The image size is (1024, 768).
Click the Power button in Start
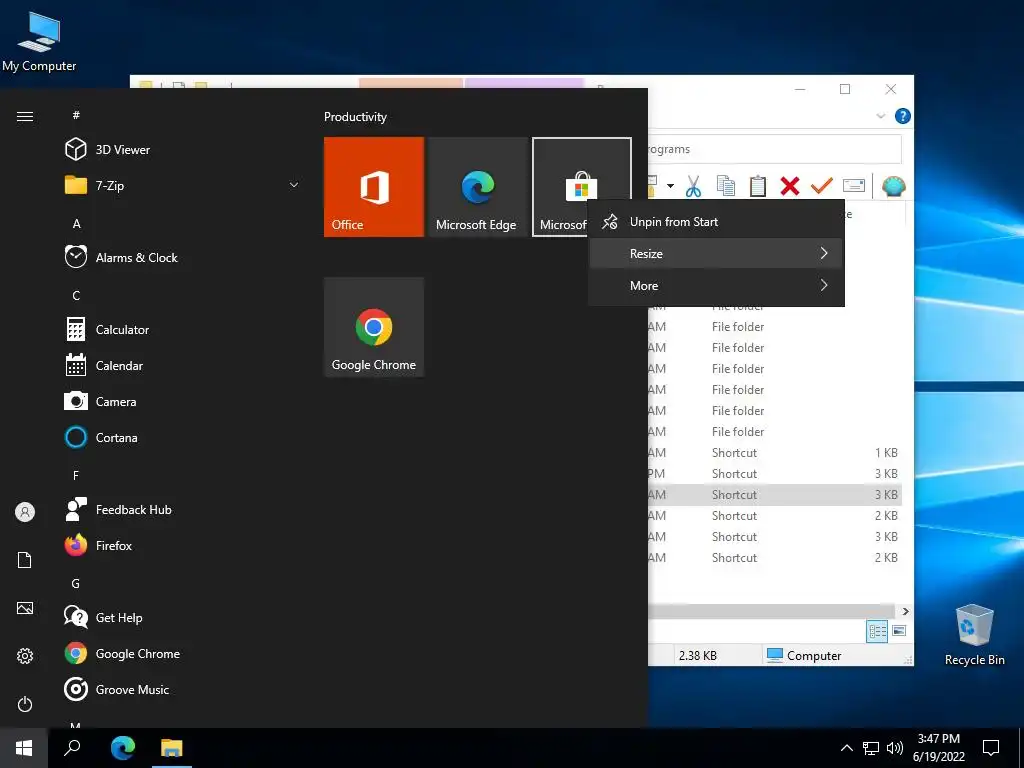click(25, 704)
